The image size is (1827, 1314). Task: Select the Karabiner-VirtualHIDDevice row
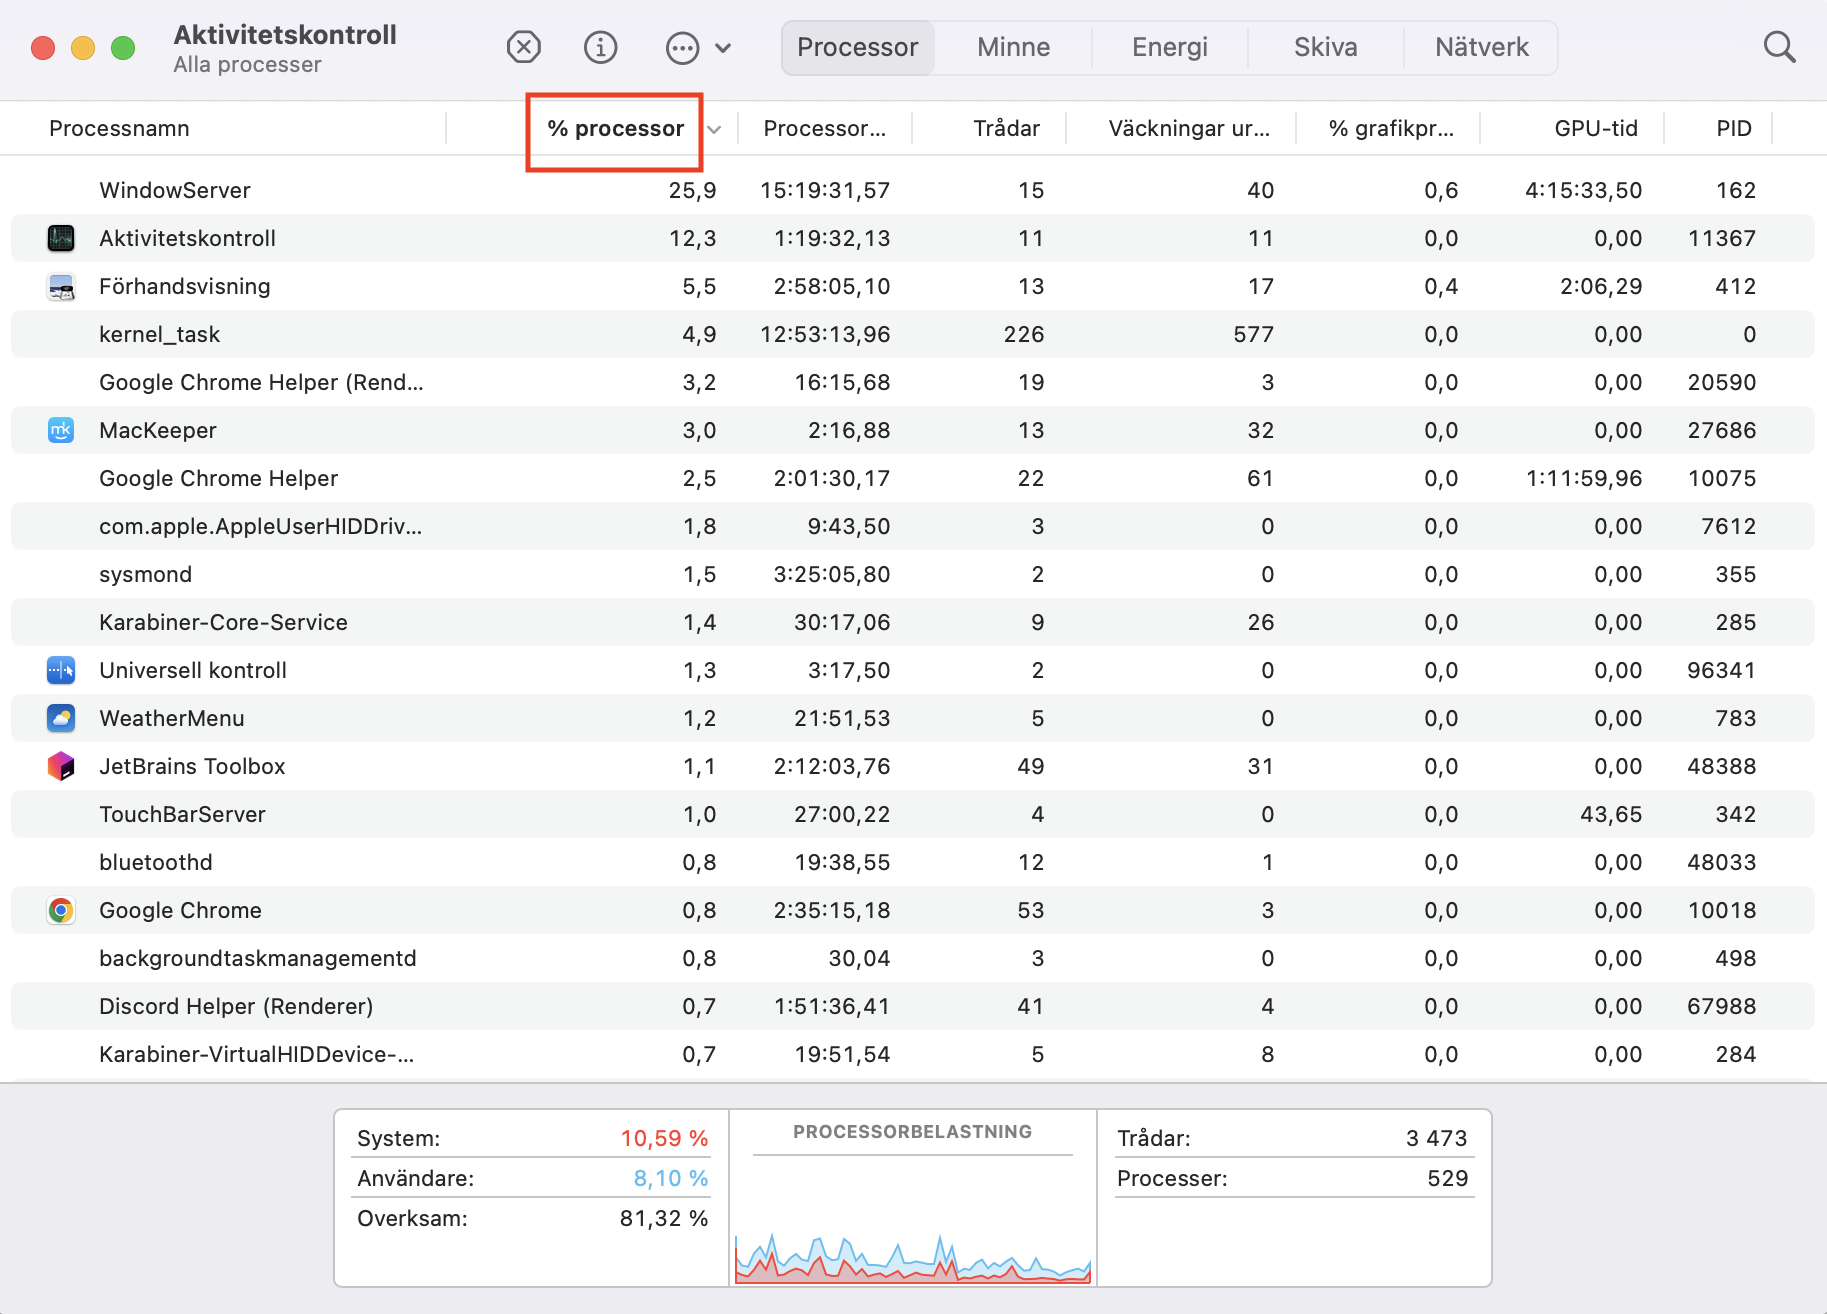coord(913,1054)
